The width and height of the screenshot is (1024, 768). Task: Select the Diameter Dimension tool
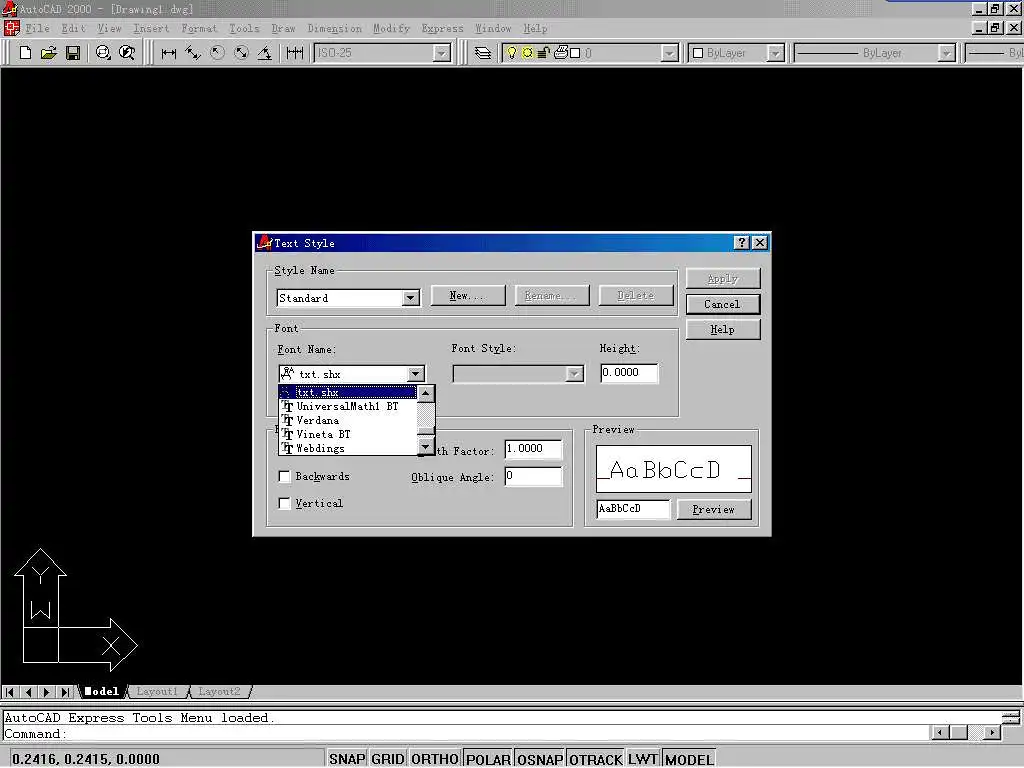click(241, 54)
